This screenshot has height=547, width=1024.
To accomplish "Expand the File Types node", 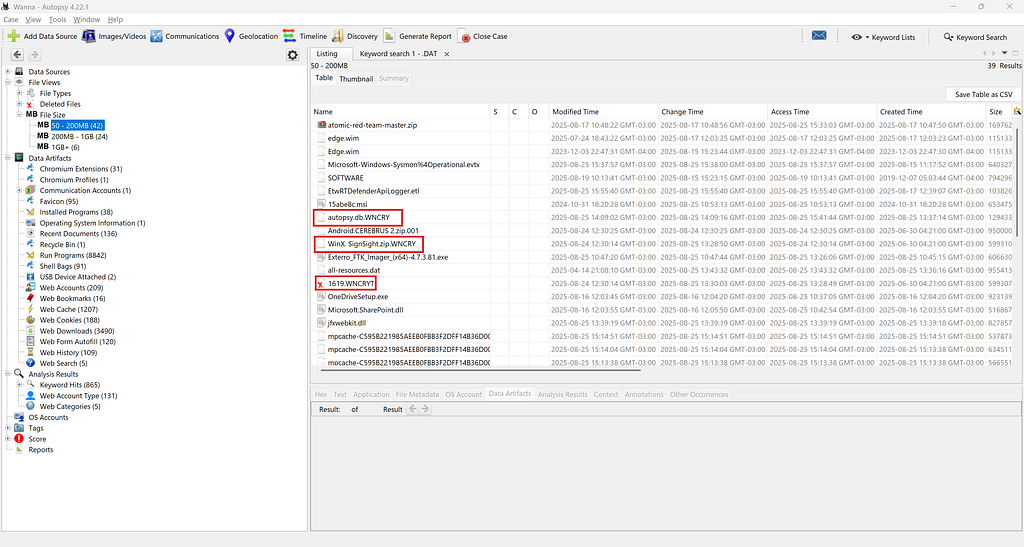I will point(19,93).
